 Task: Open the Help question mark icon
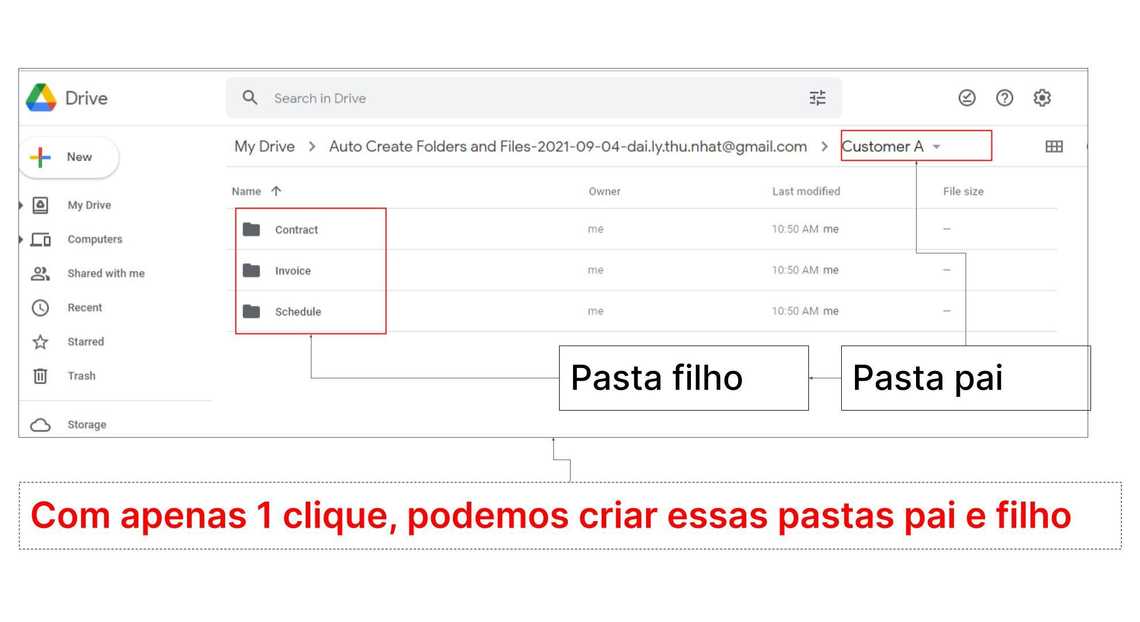coord(1004,97)
